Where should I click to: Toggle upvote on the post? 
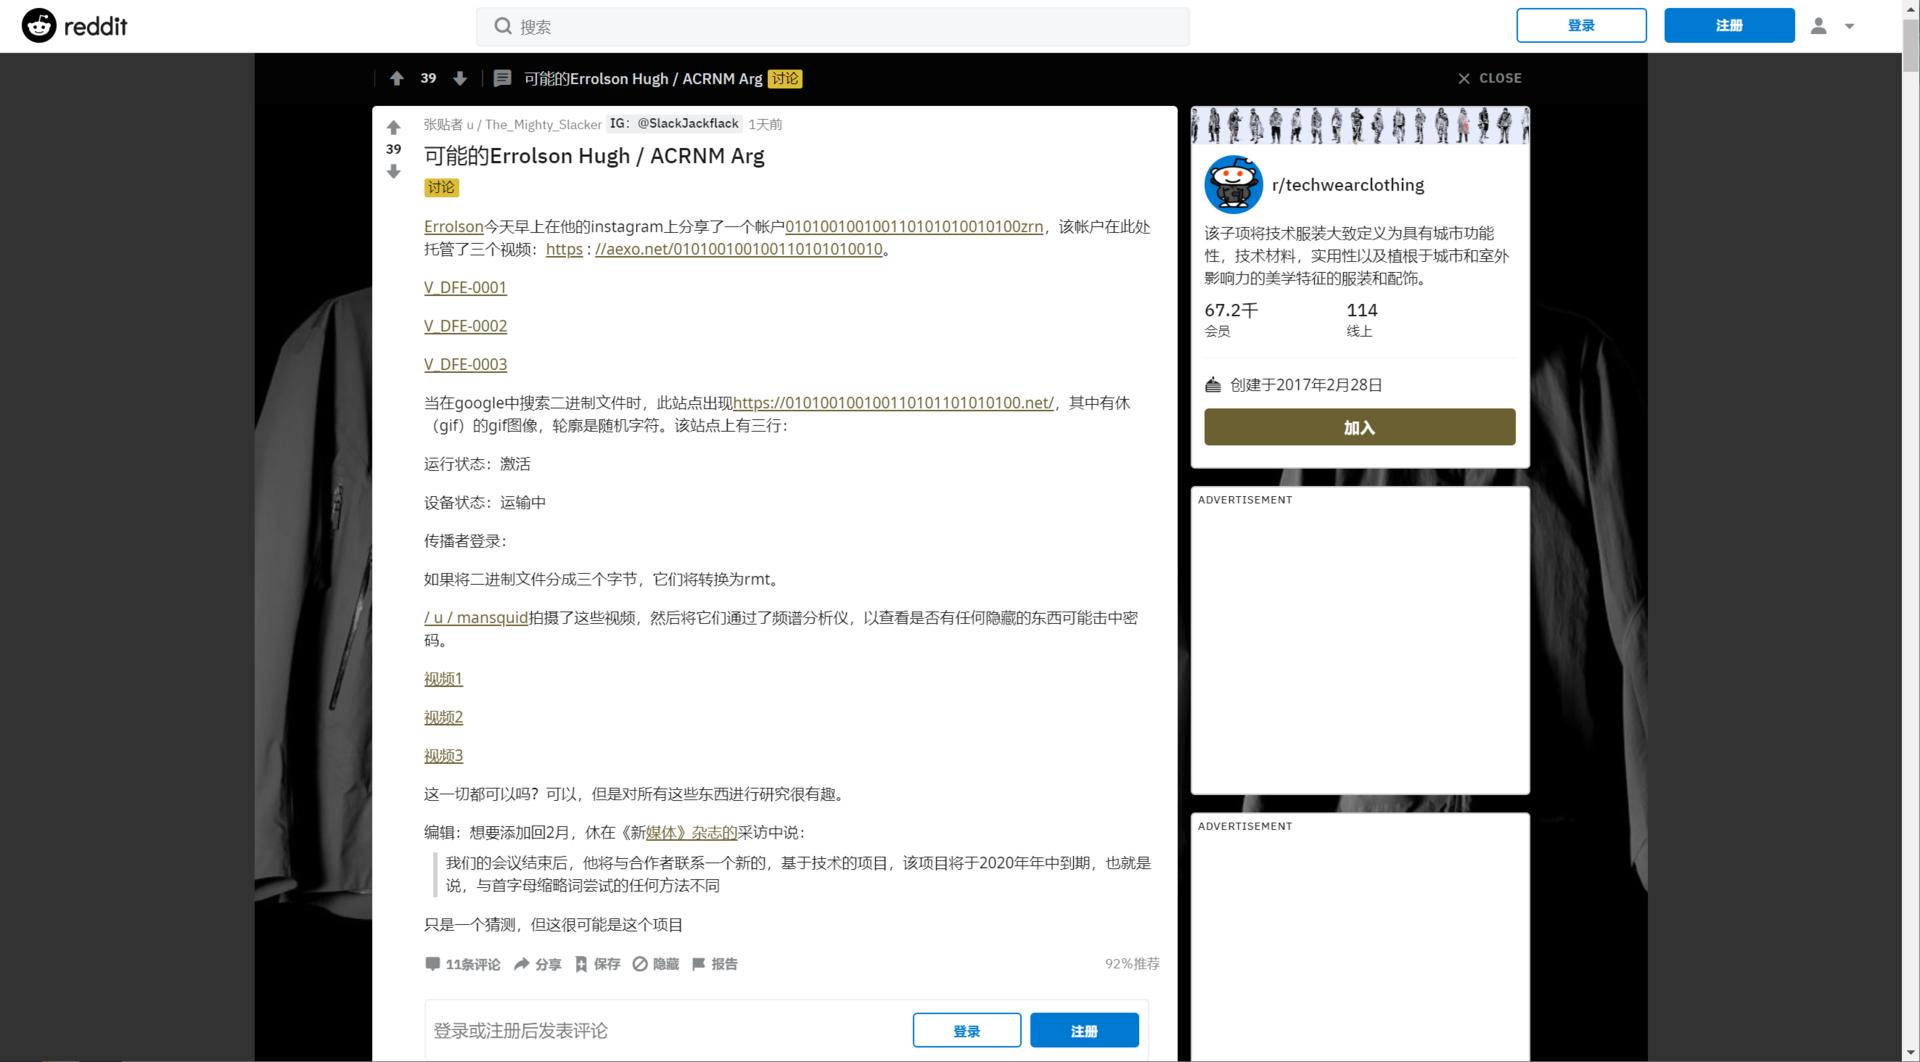(x=394, y=127)
